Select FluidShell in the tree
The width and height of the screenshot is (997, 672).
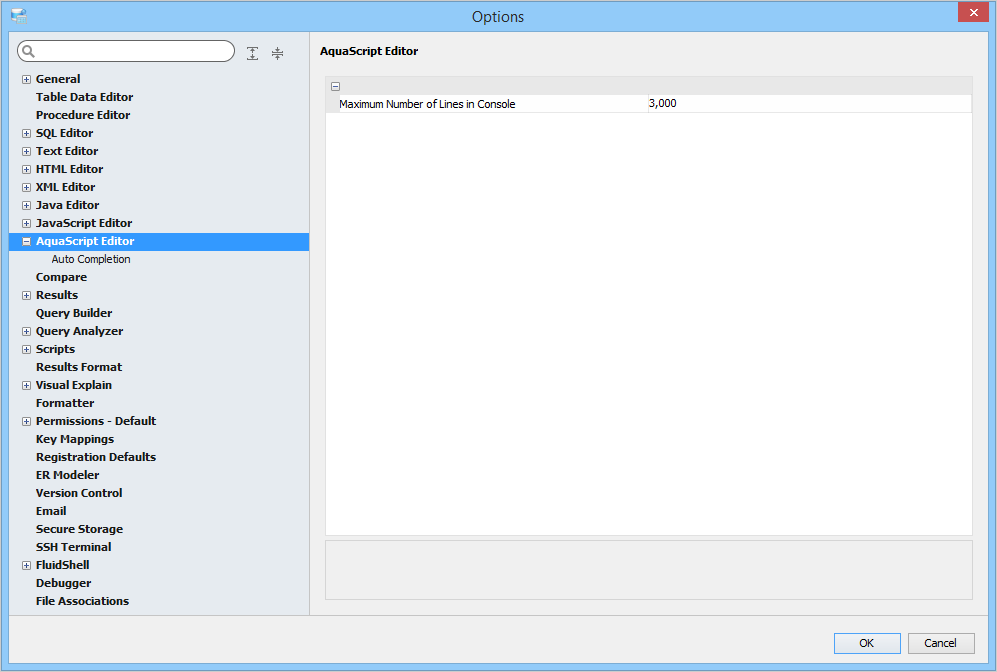click(x=62, y=565)
